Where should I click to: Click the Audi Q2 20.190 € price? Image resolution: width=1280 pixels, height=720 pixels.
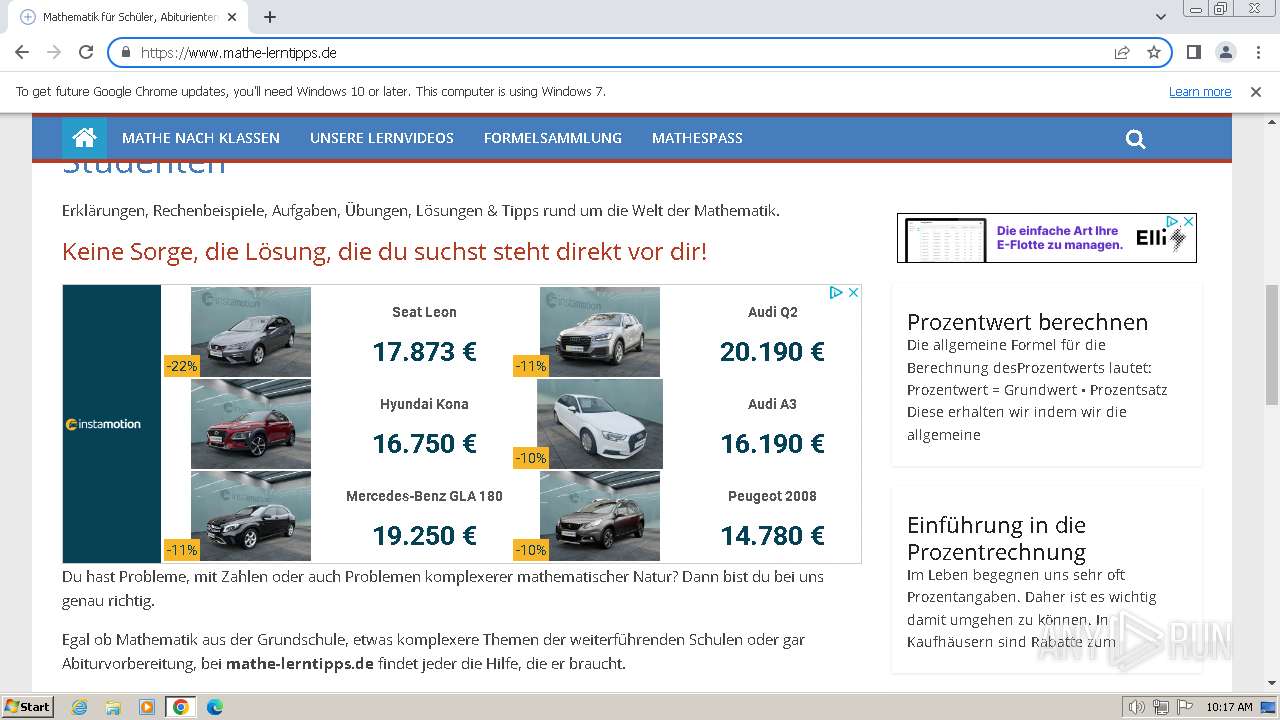point(772,352)
